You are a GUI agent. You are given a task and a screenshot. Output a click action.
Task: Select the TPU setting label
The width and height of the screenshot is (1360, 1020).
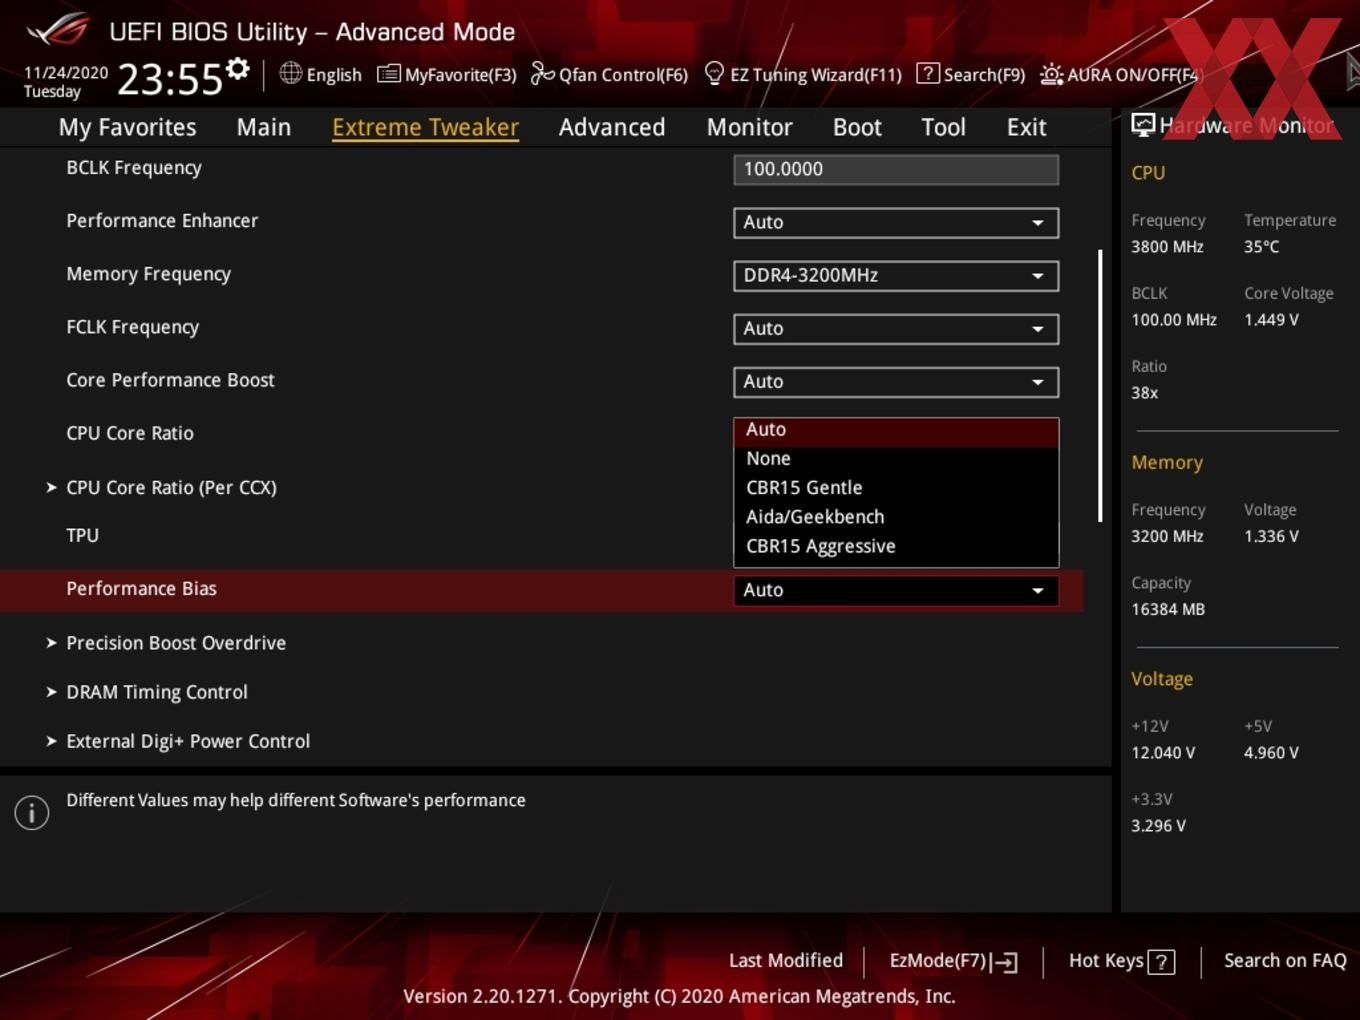(x=82, y=535)
